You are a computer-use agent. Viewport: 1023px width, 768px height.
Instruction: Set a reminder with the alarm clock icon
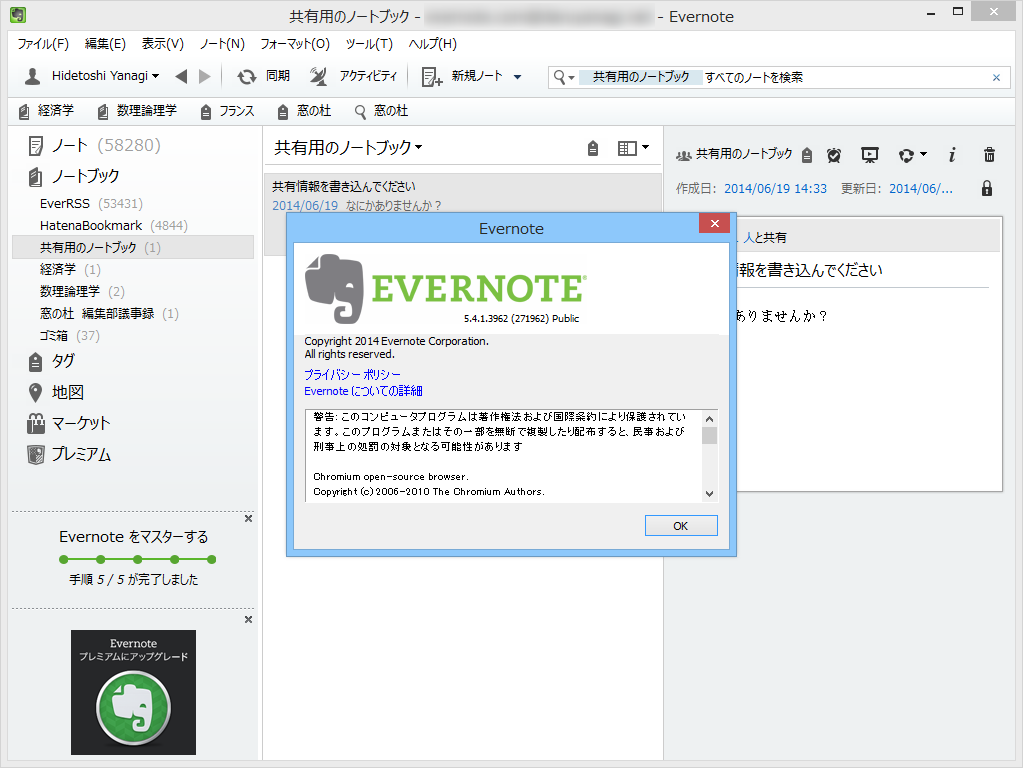pyautogui.click(x=833, y=155)
